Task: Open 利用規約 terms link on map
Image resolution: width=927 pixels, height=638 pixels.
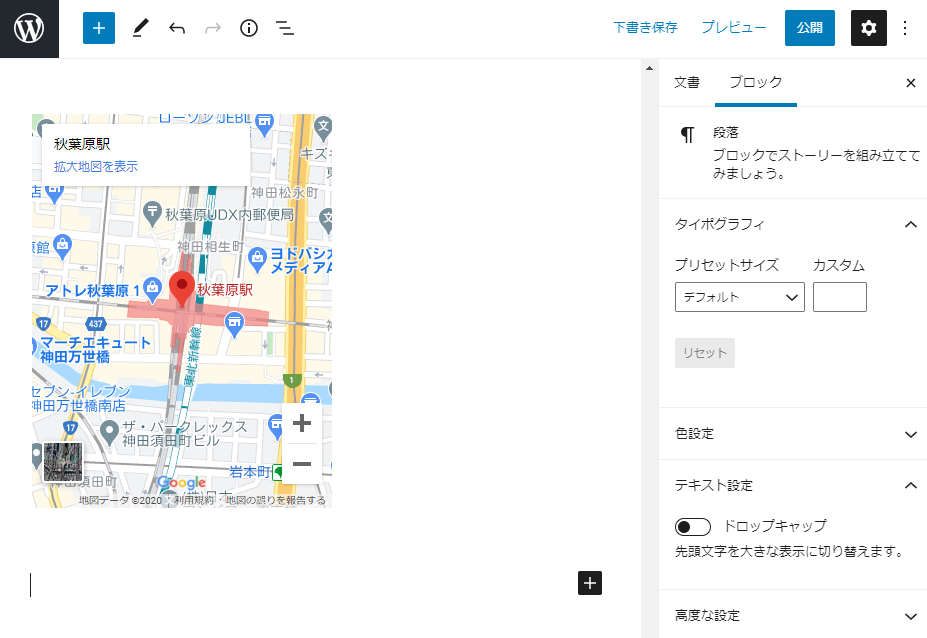Action: [x=194, y=500]
